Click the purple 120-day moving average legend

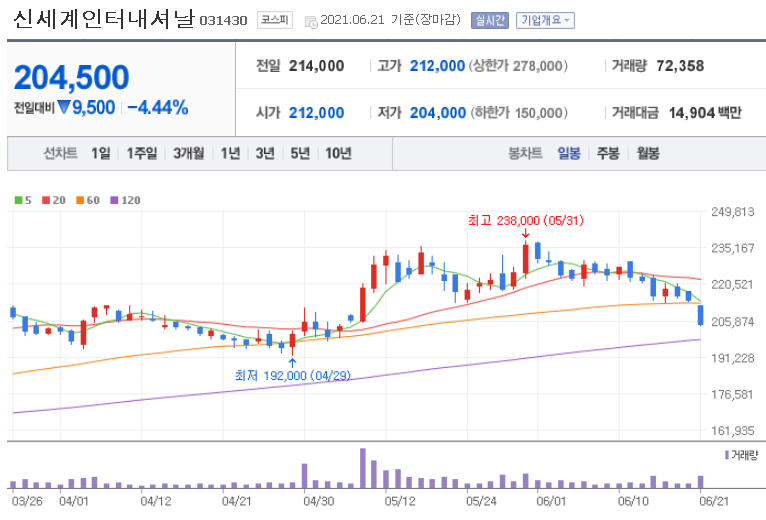pyautogui.click(x=126, y=200)
